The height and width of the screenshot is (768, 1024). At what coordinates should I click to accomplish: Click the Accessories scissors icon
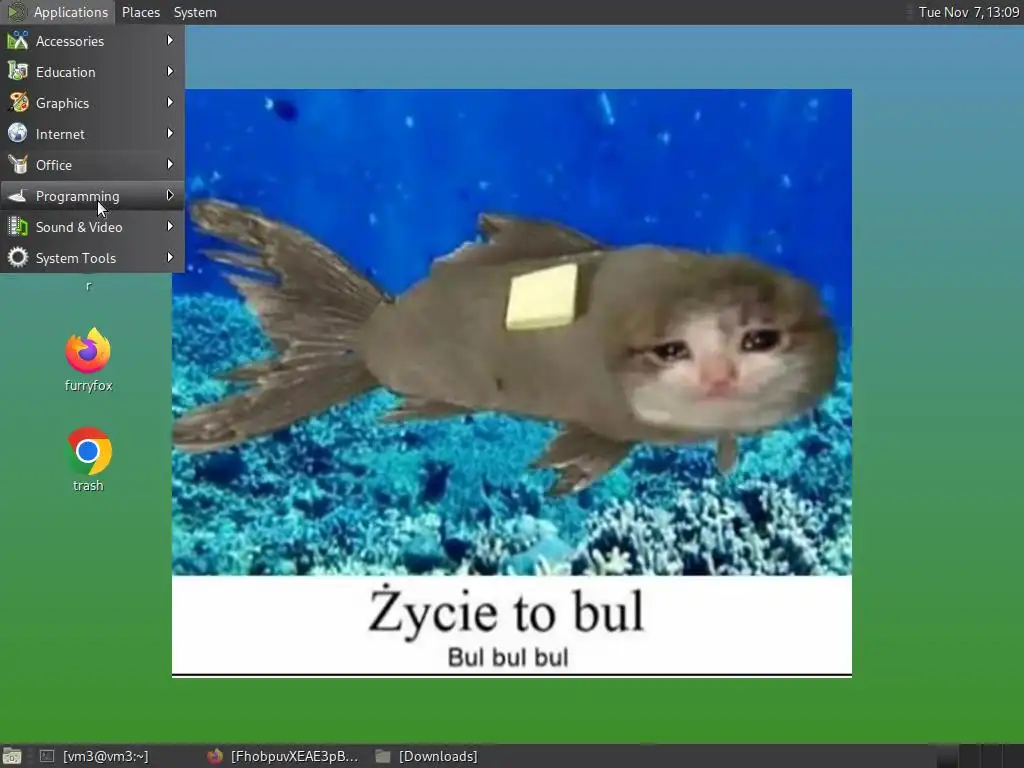tap(18, 40)
